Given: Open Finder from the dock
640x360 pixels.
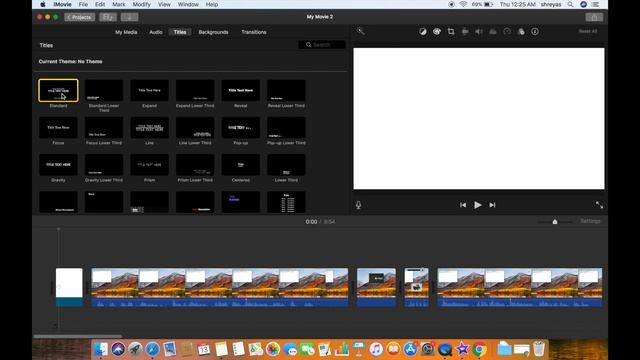Looking at the screenshot, I should [x=101, y=349].
